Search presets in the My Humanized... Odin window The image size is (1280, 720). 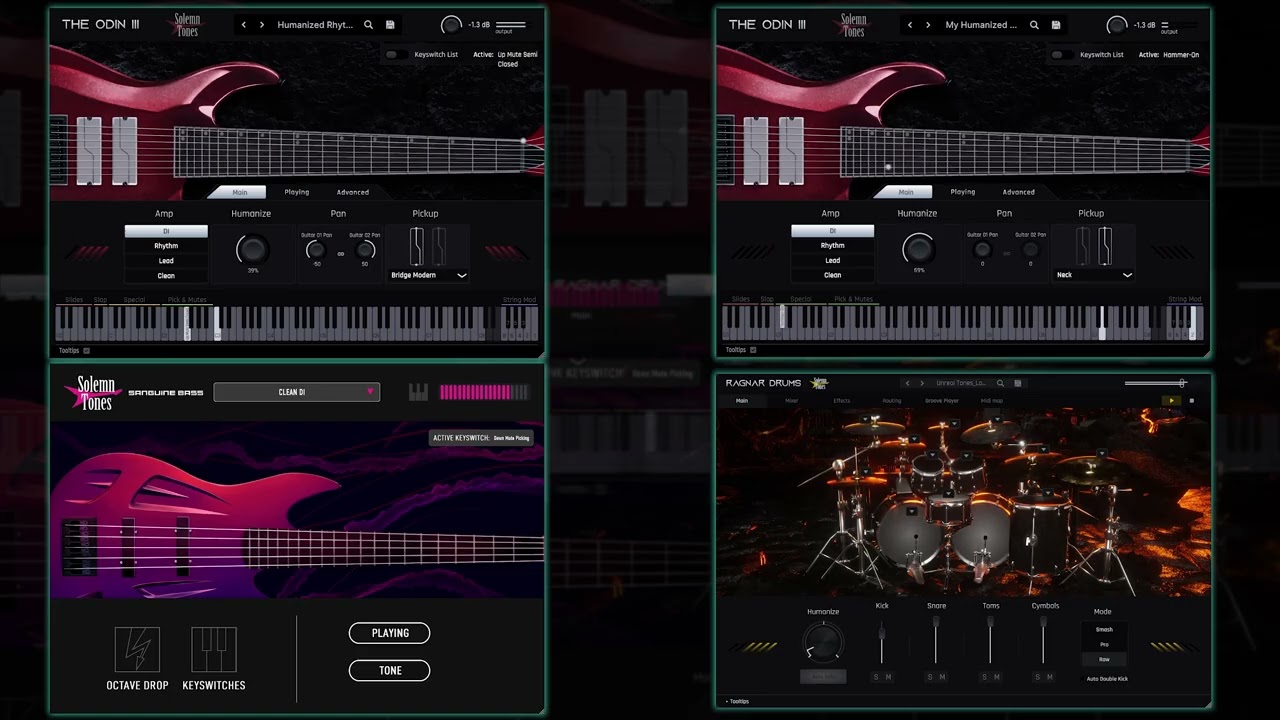click(1035, 25)
